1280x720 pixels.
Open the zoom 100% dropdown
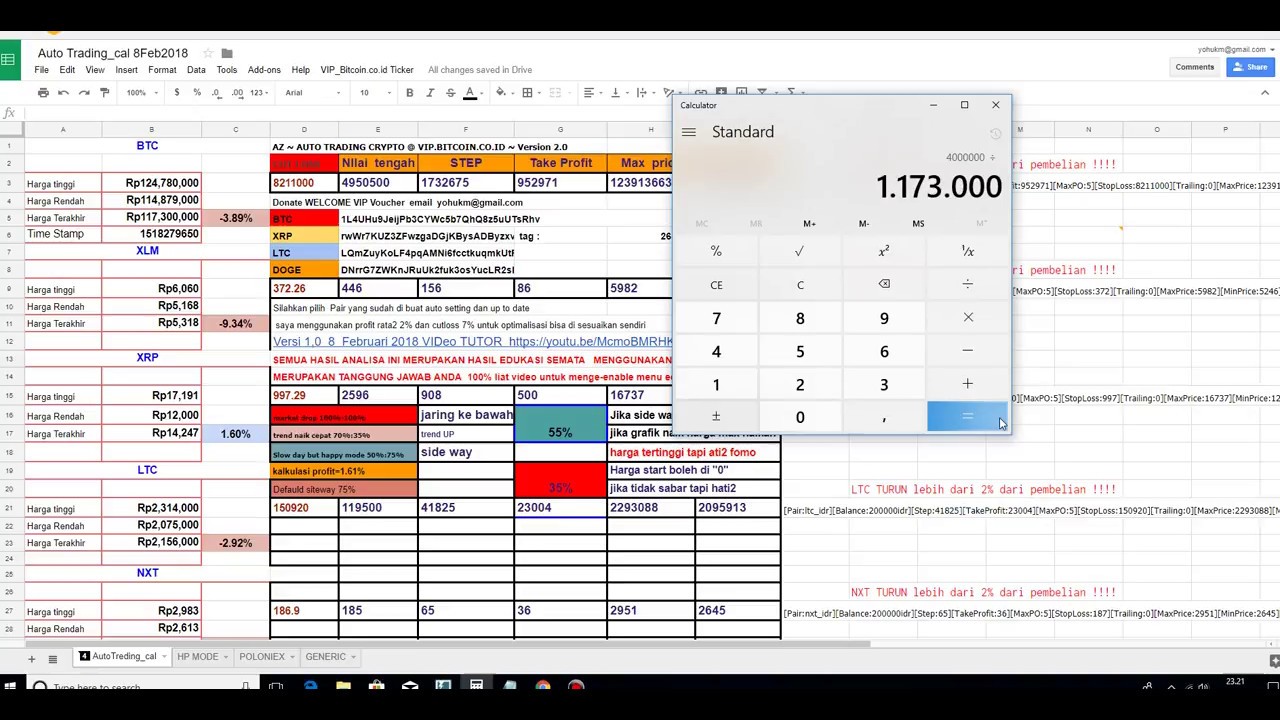(140, 93)
